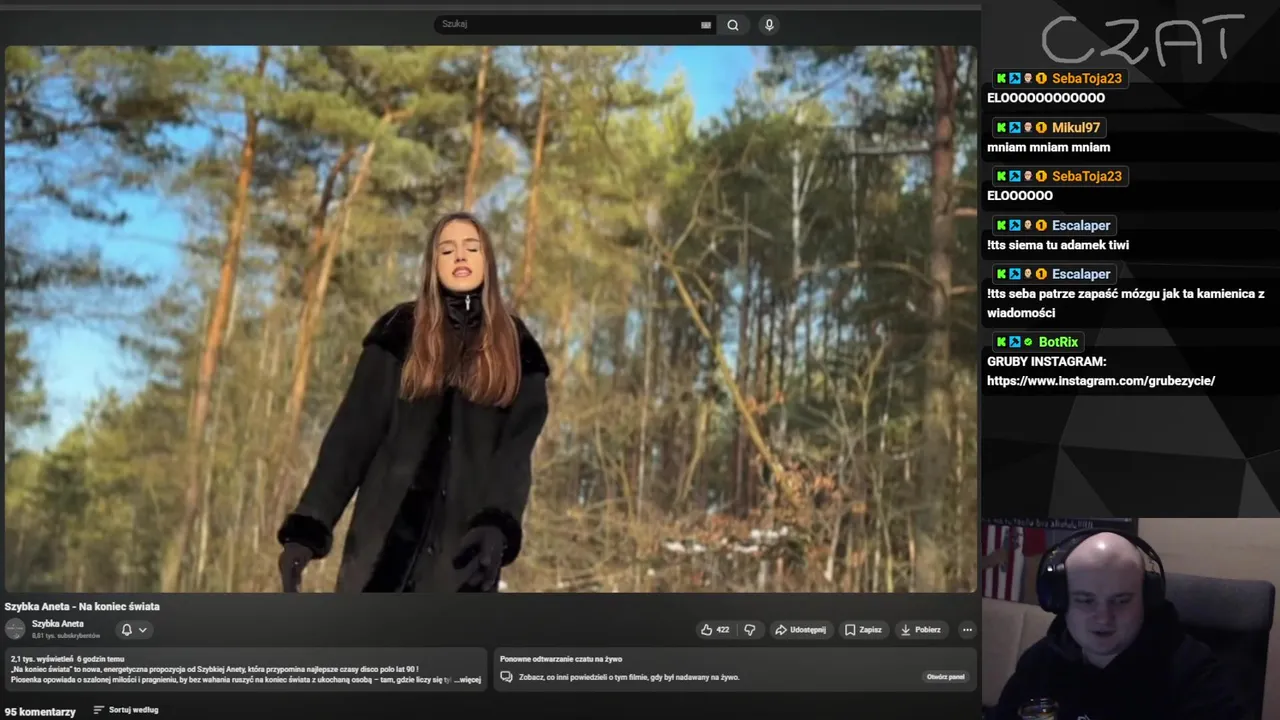Click video title Na koniec świata

click(x=82, y=607)
